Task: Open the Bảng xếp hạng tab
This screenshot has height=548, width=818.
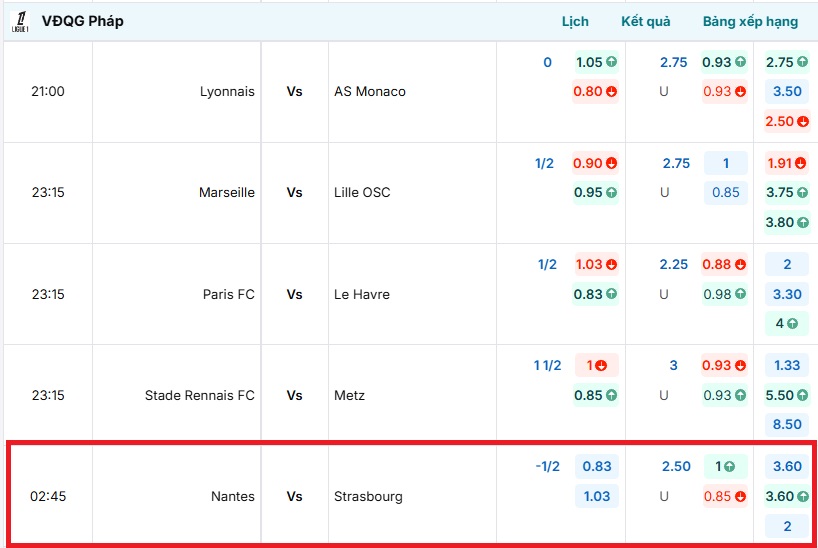Action: pos(750,21)
